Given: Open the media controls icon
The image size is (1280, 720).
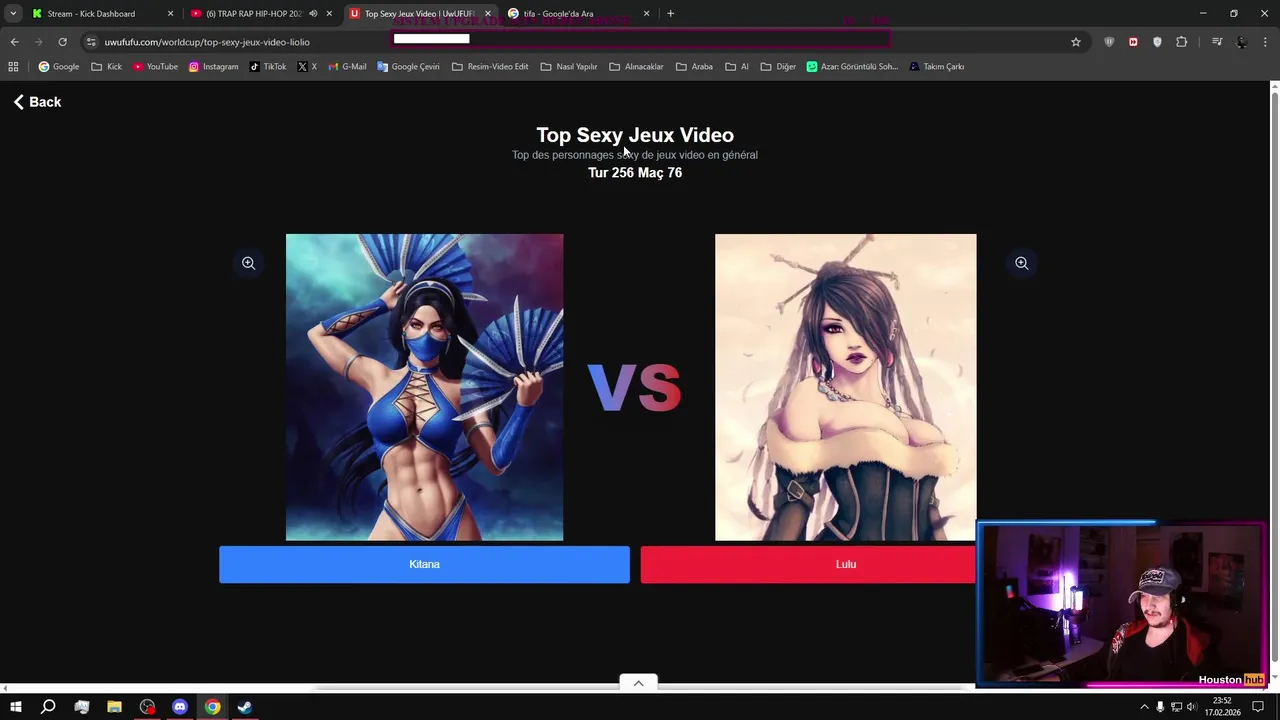Looking at the screenshot, I should tap(1217, 42).
